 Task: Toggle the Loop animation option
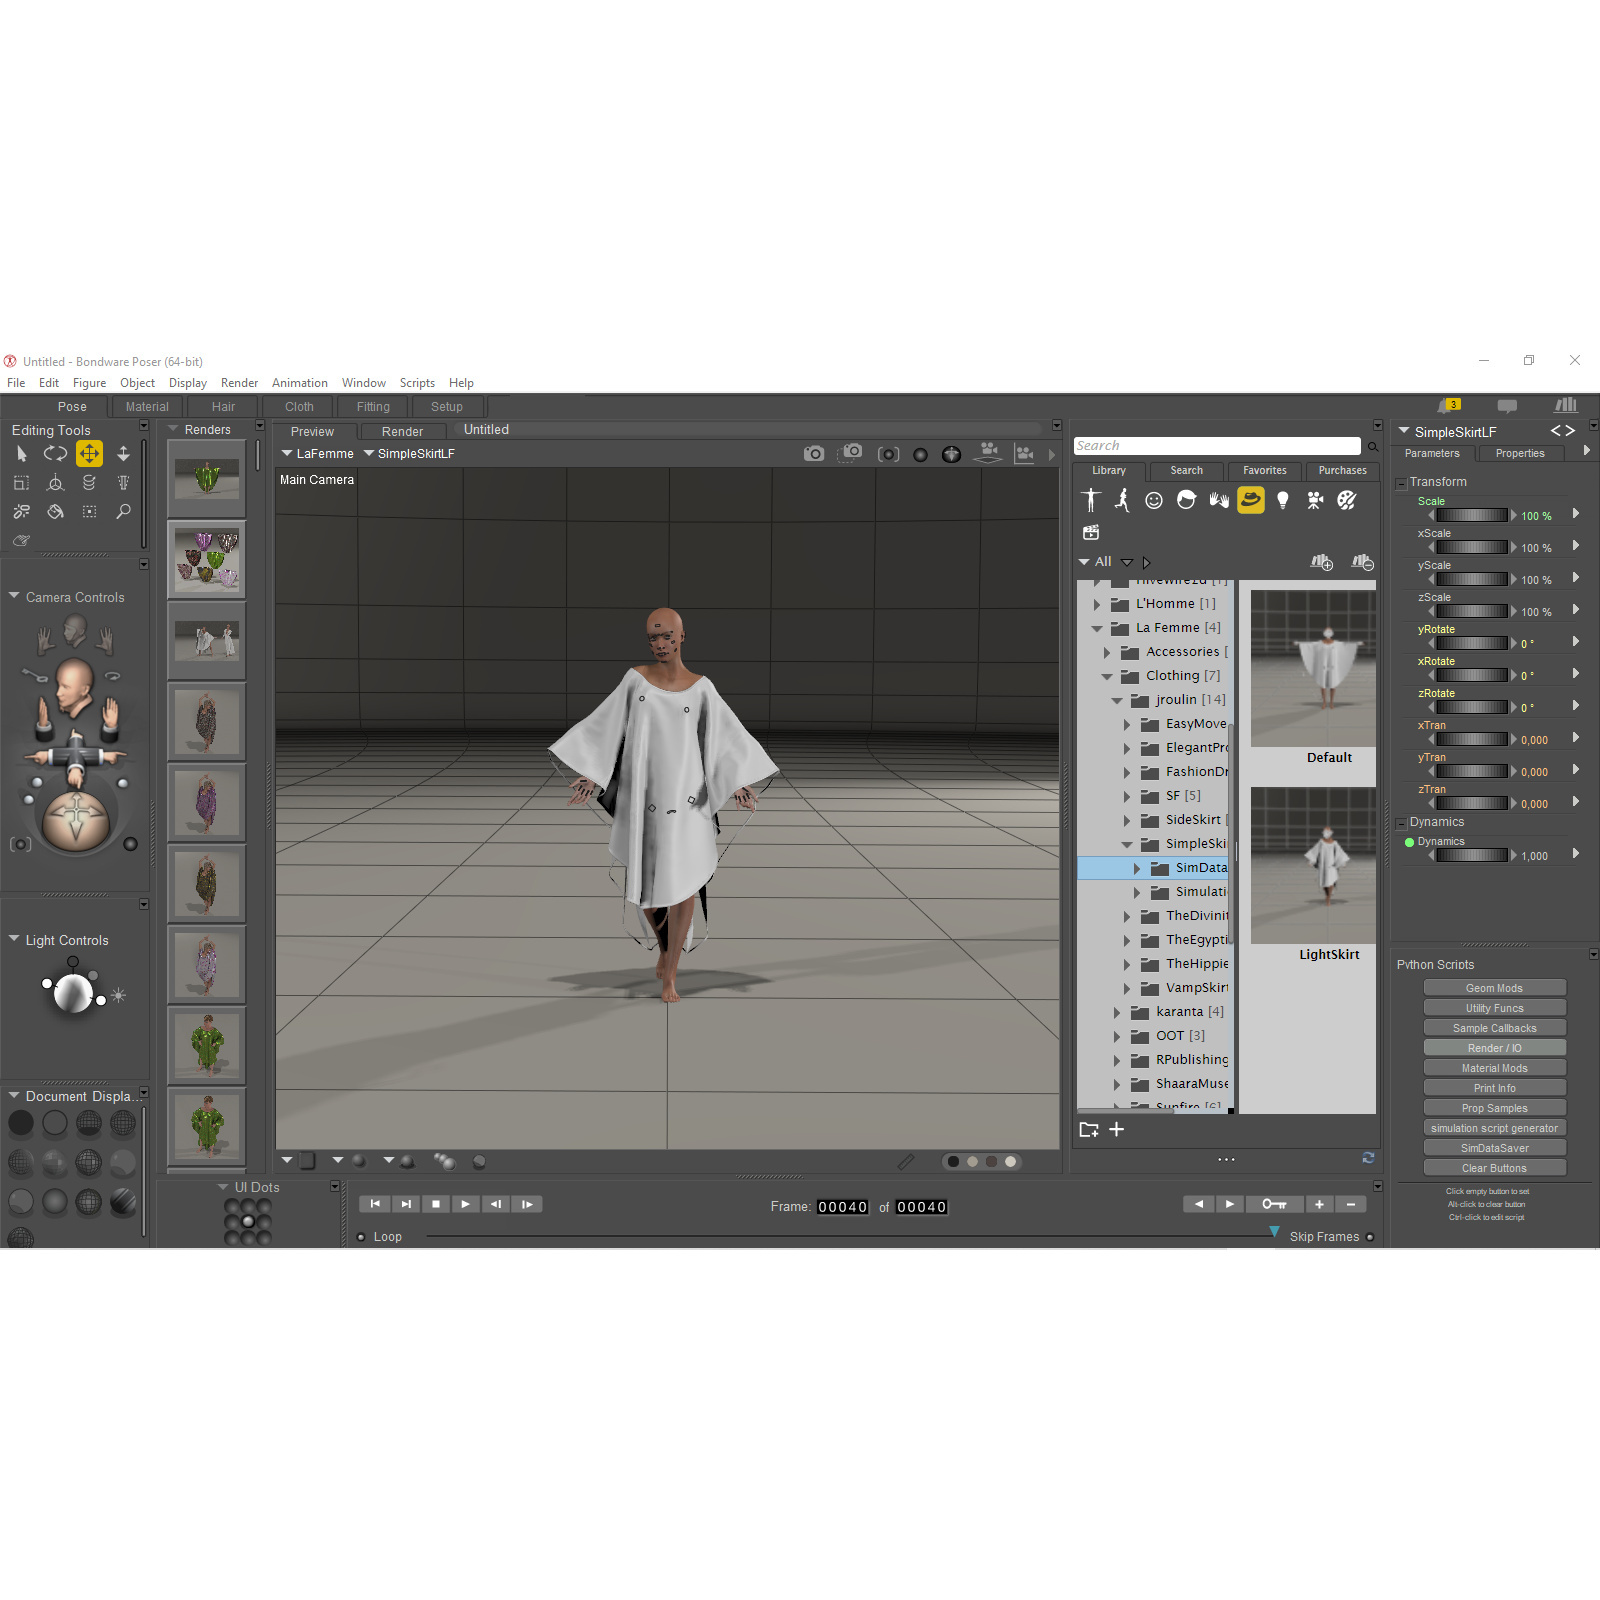tap(361, 1237)
